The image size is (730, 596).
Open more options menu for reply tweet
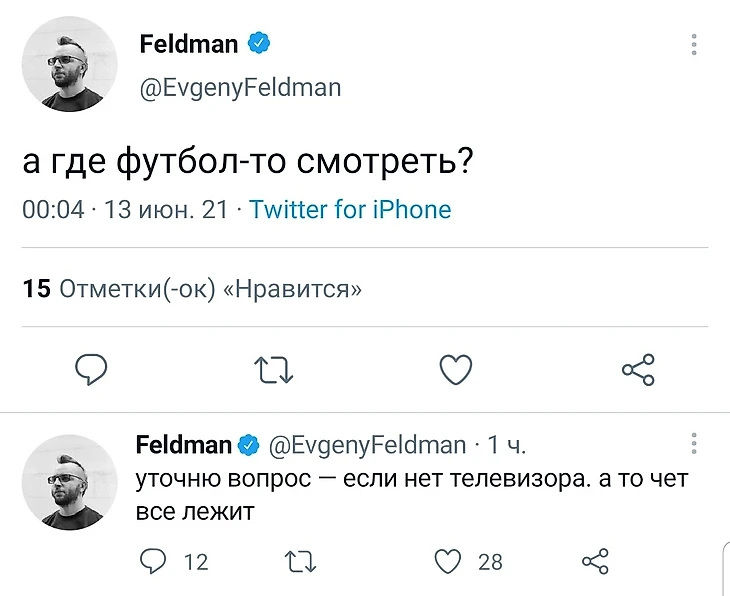(694, 445)
